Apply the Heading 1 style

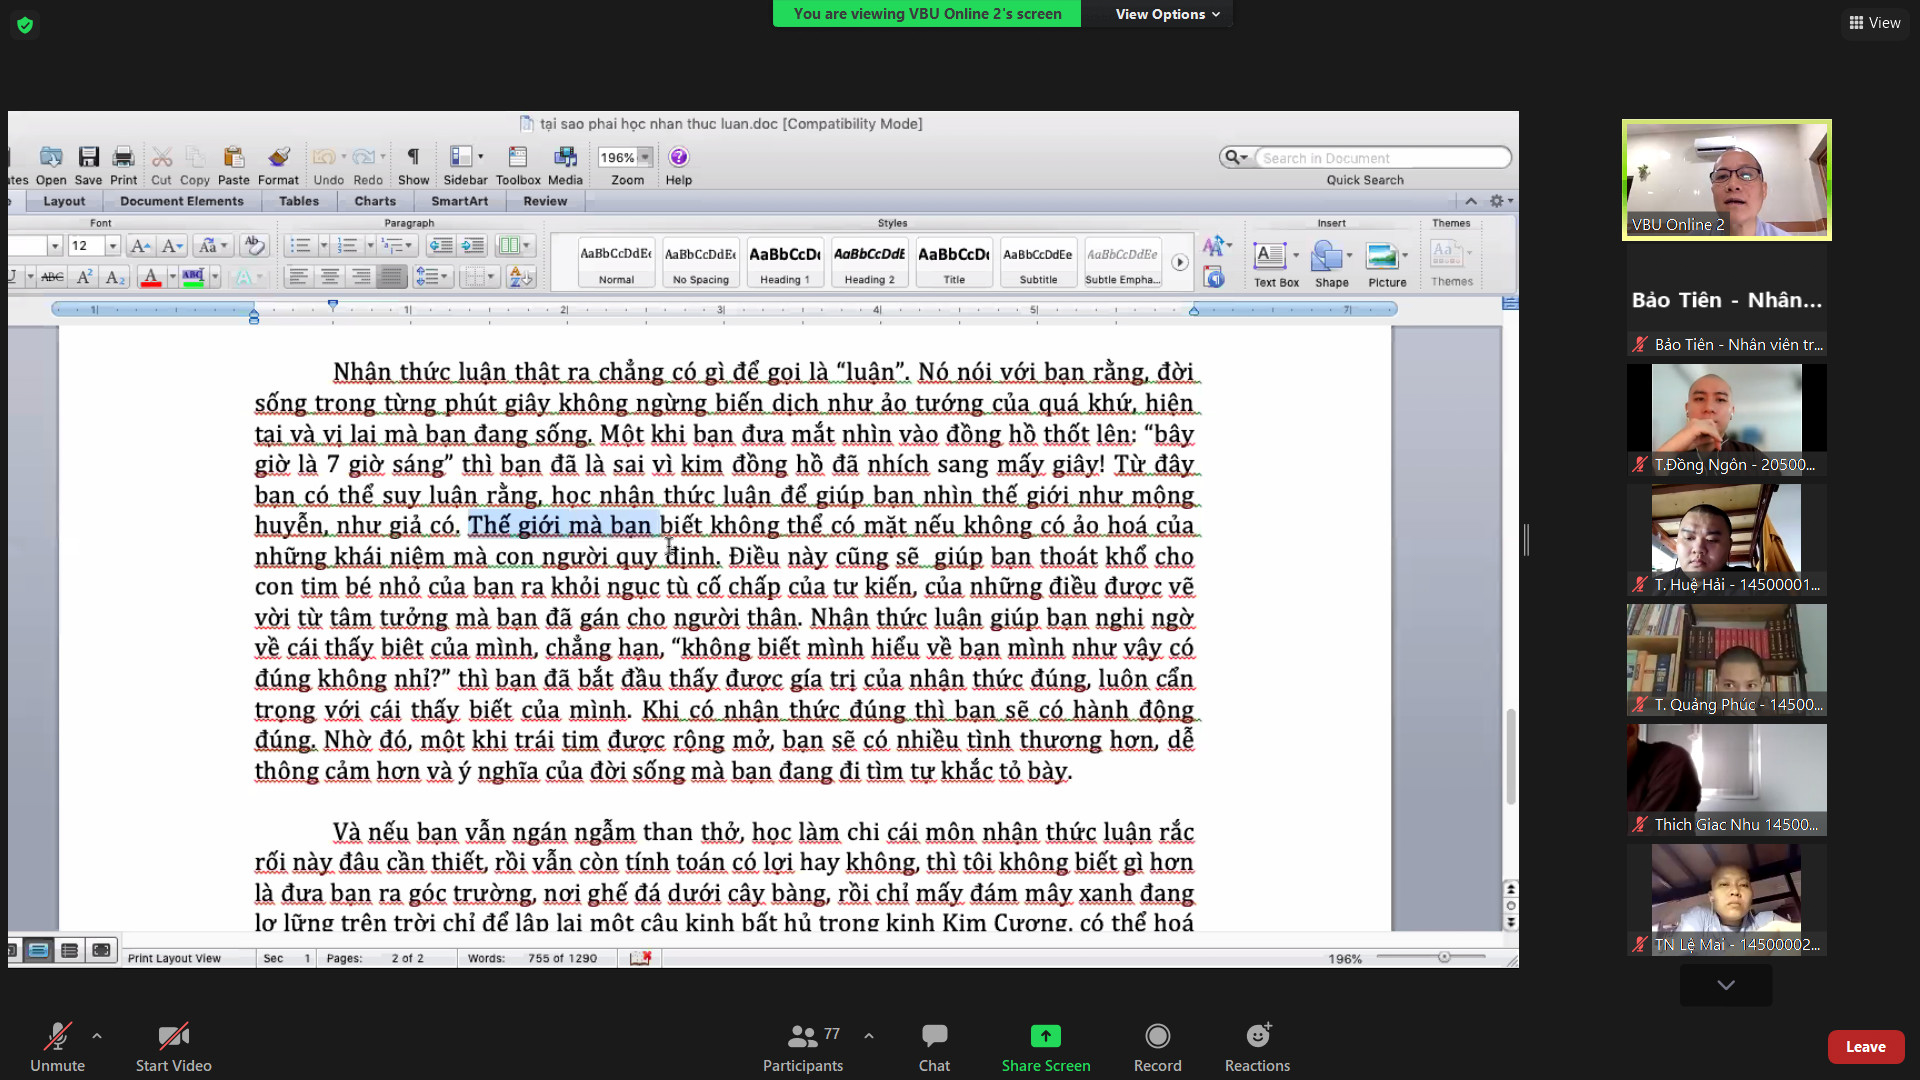[785, 263]
